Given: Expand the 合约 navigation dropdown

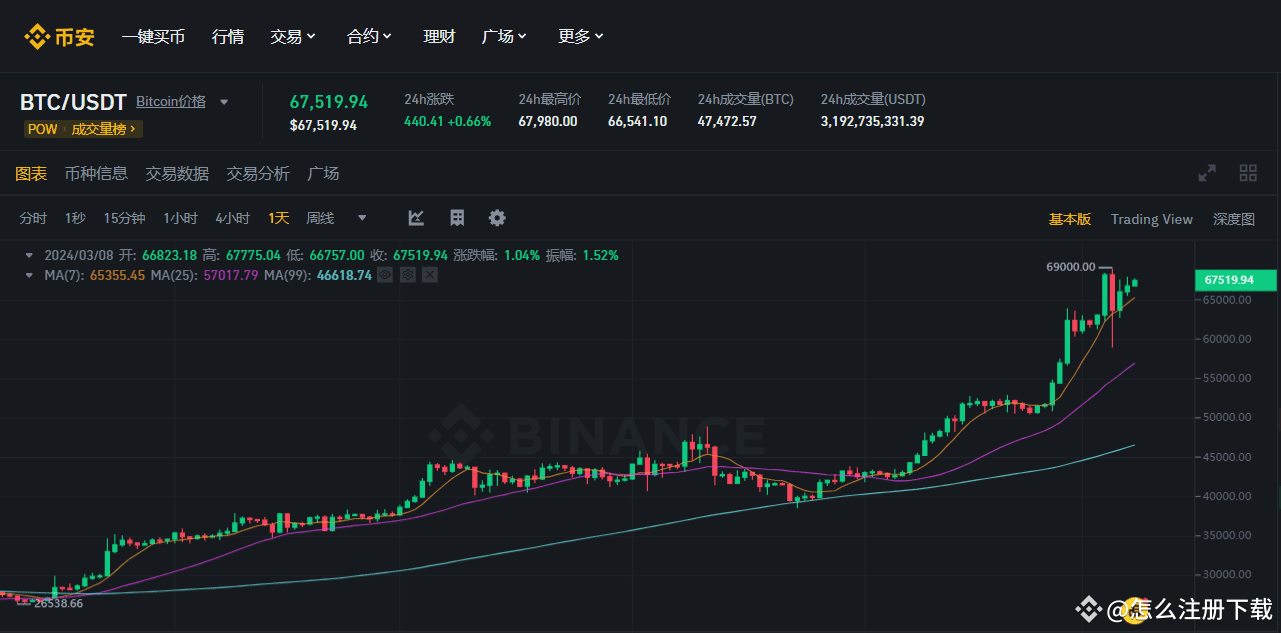Looking at the screenshot, I should point(368,36).
